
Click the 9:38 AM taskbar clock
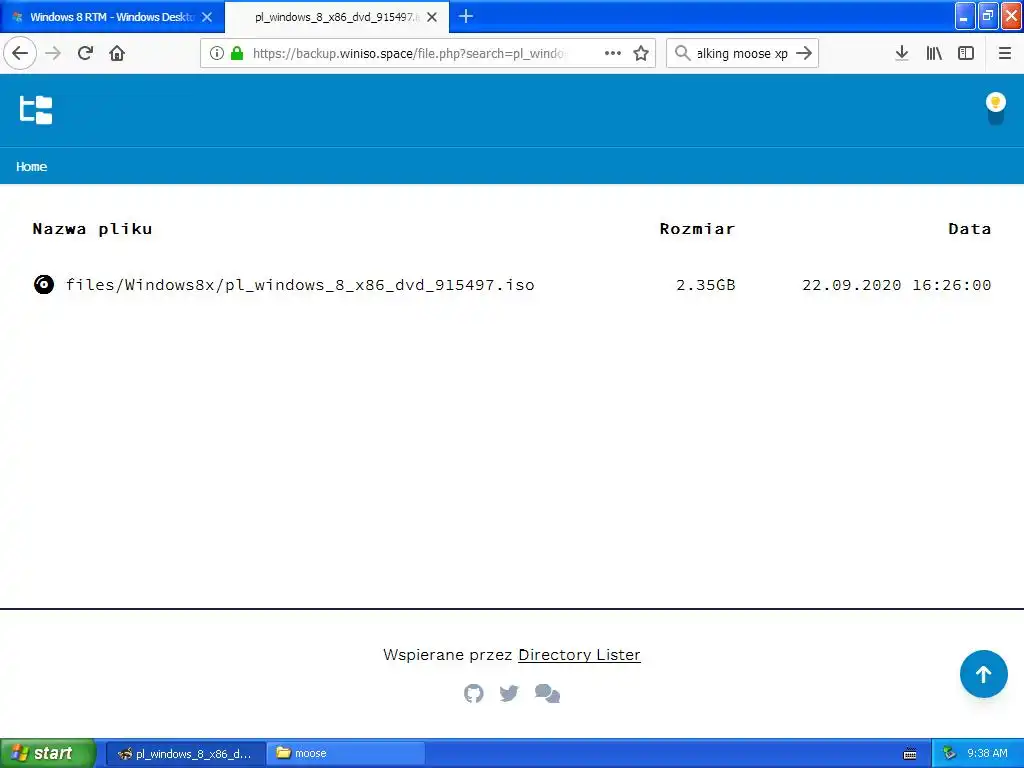pyautogui.click(x=987, y=754)
